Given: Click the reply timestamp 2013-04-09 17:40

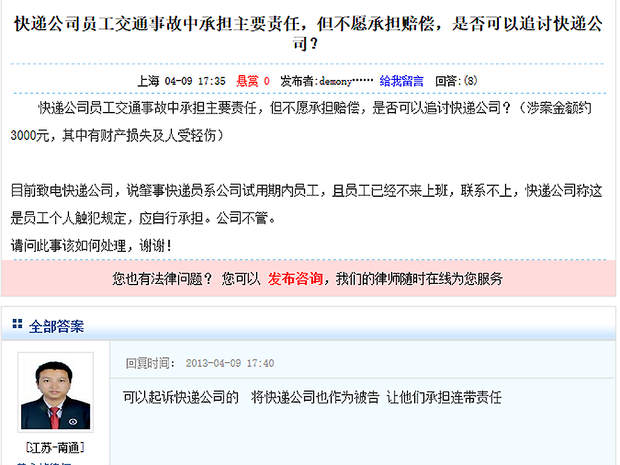Looking at the screenshot, I should coord(230,363).
